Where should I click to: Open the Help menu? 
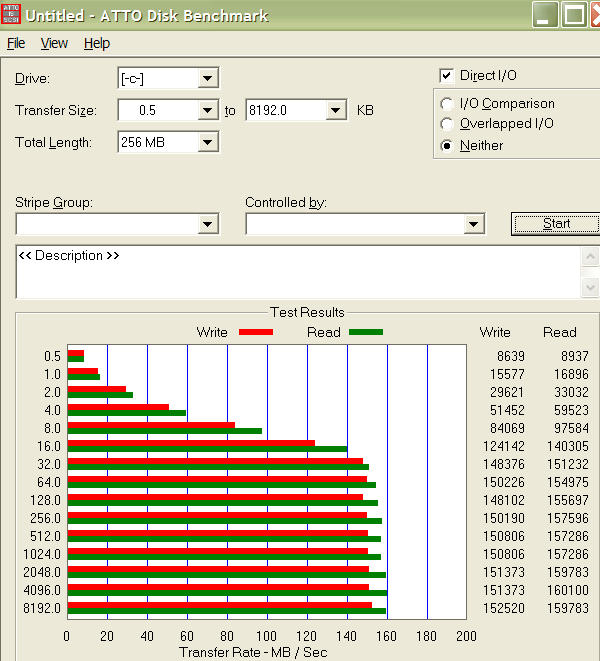click(97, 43)
